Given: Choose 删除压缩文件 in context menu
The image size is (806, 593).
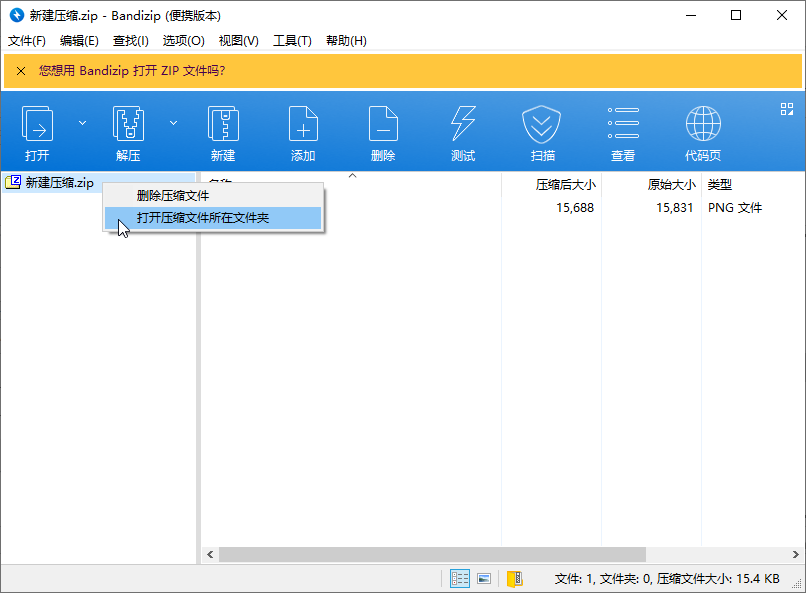Looking at the screenshot, I should point(213,196).
